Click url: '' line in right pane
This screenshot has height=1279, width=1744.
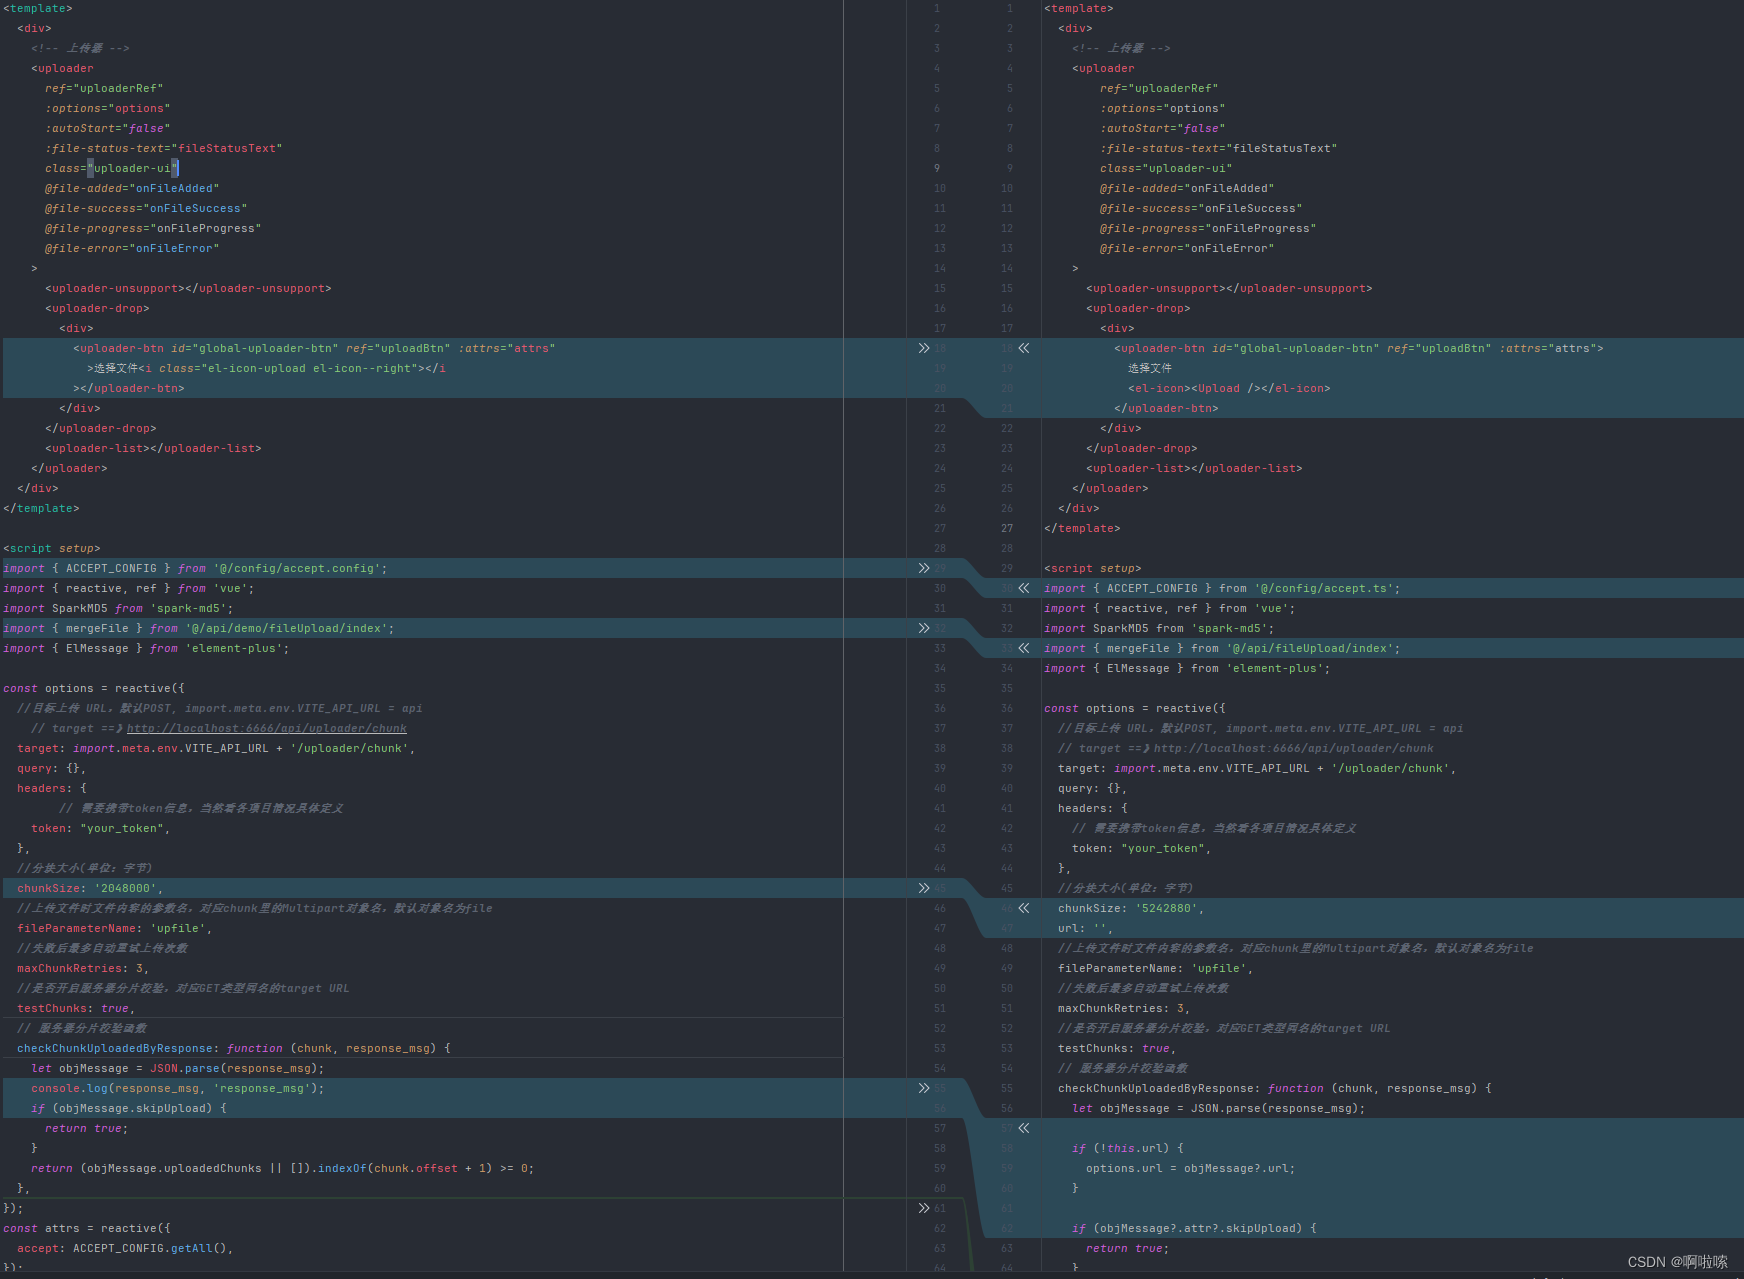click(1085, 928)
